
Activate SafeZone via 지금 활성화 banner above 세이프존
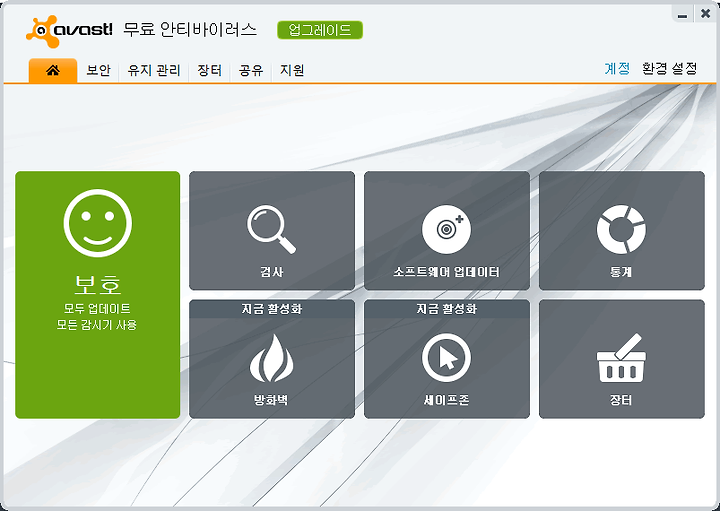(x=447, y=309)
